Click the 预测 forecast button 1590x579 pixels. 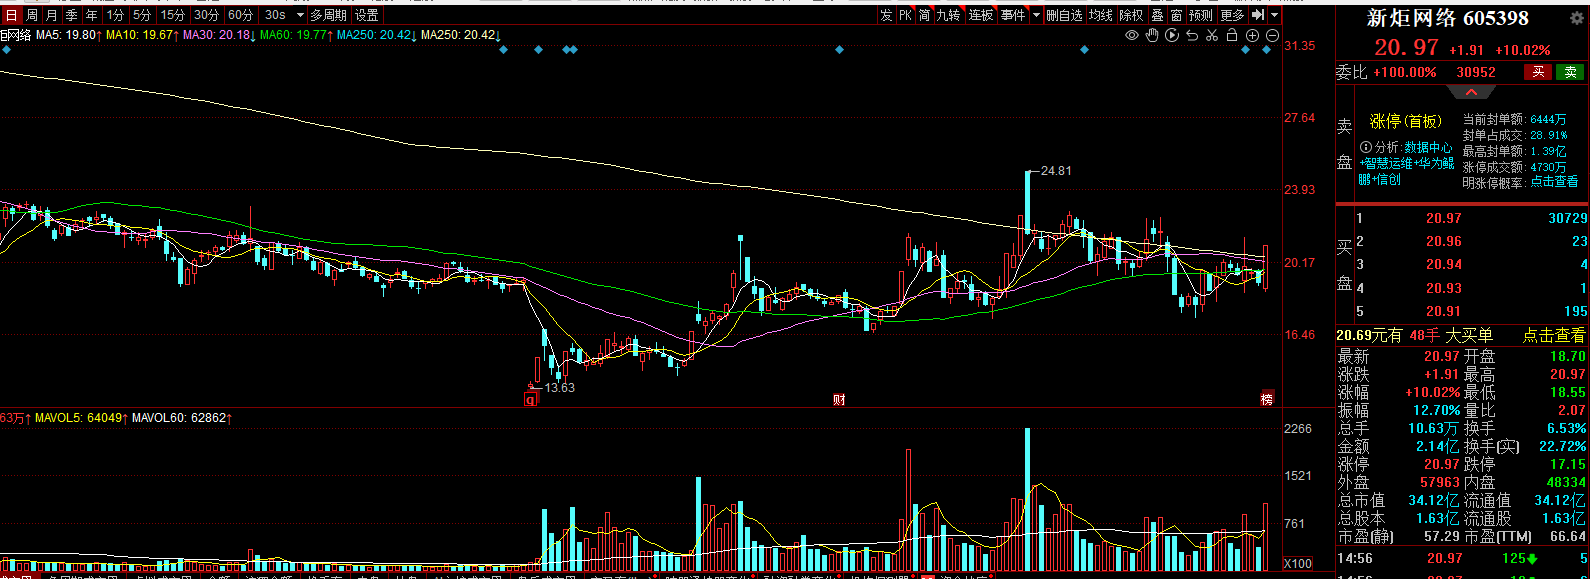[1201, 15]
